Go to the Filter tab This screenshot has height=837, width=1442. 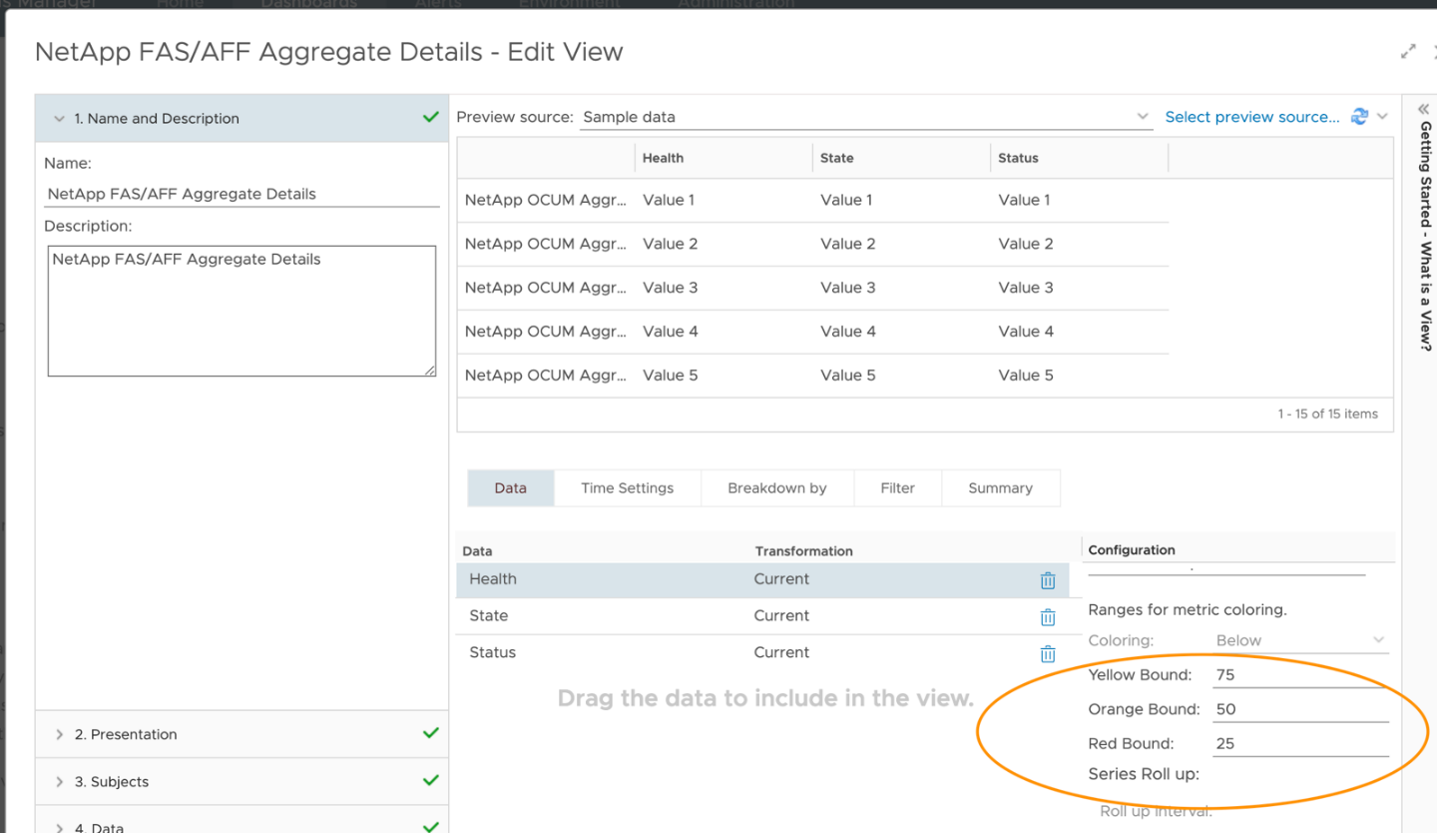point(897,488)
